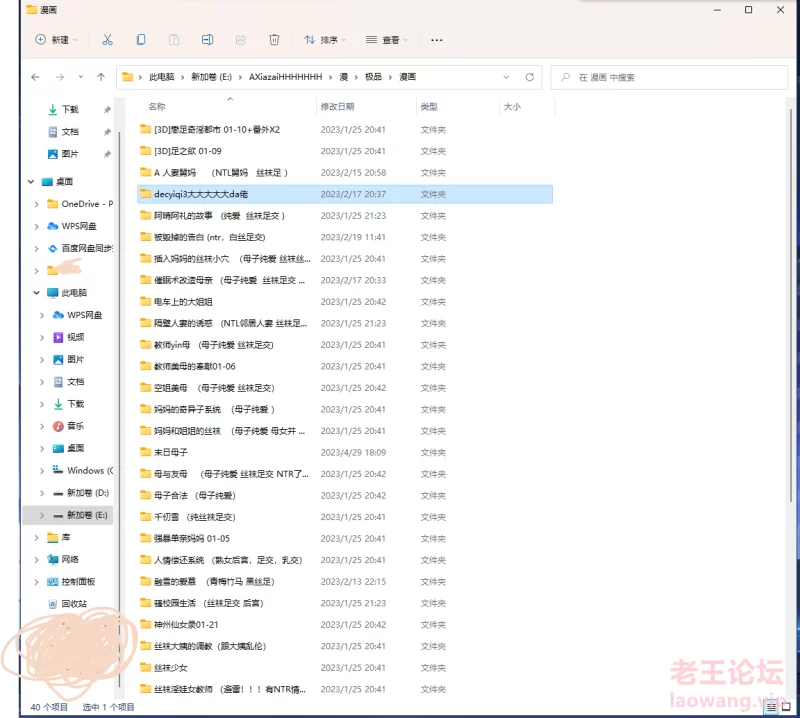This screenshot has height=718, width=800.
Task: Click the Delete trash can icon
Action: coord(274,40)
